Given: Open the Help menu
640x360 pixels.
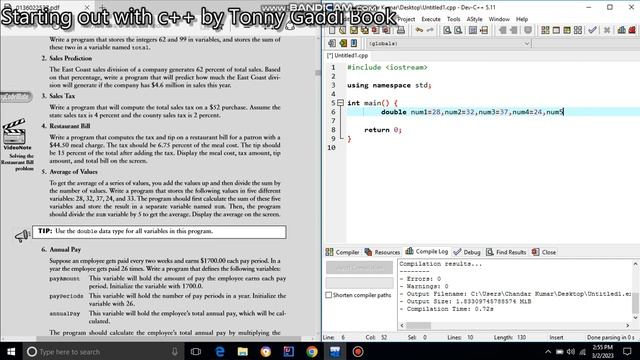Looking at the screenshot, I should pyautogui.click(x=522, y=19).
